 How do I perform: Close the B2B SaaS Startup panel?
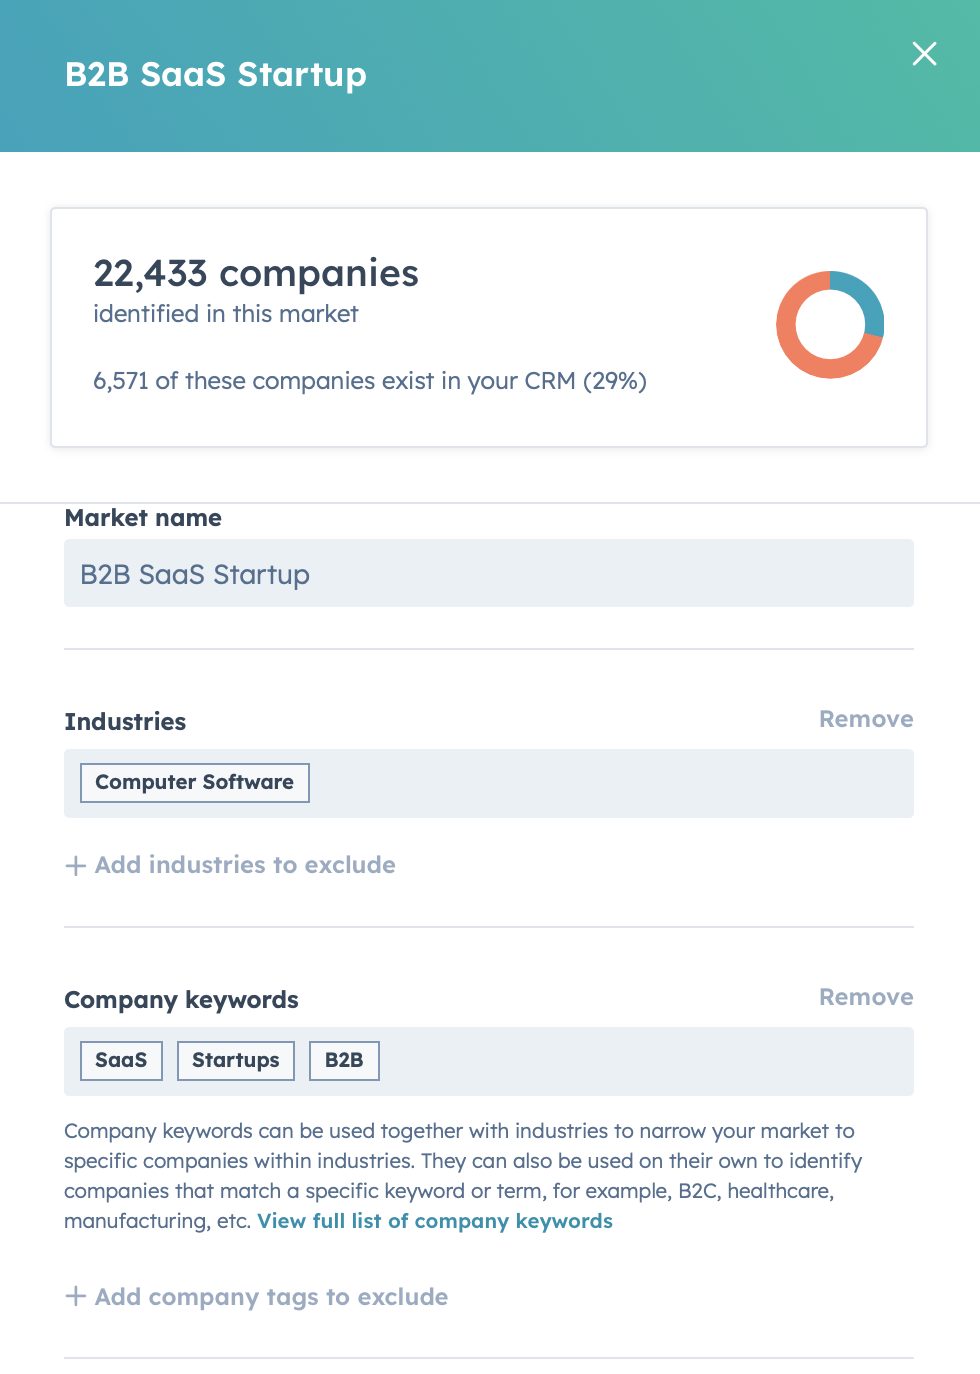tap(924, 54)
